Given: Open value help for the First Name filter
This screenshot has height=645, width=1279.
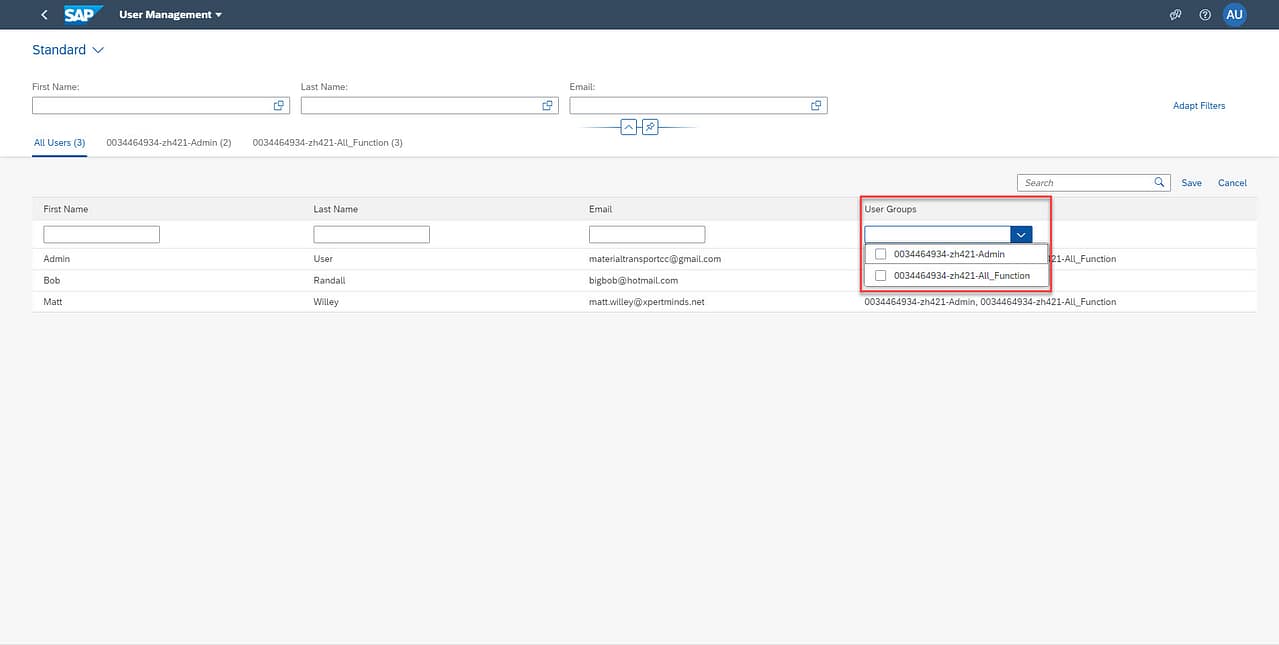Looking at the screenshot, I should 279,104.
